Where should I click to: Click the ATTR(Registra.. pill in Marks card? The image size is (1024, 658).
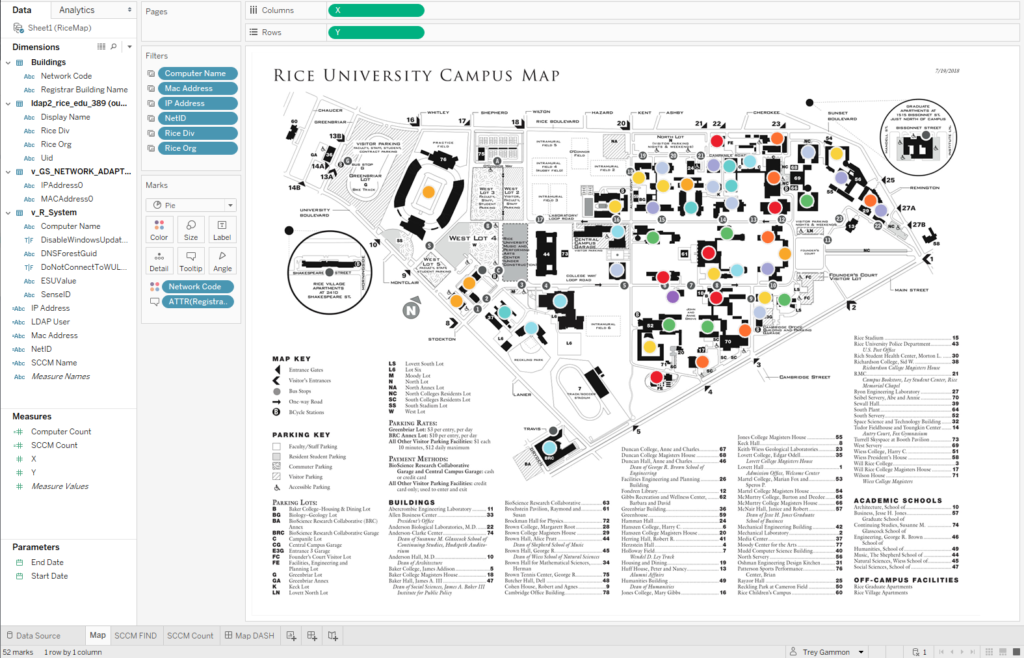[198, 302]
